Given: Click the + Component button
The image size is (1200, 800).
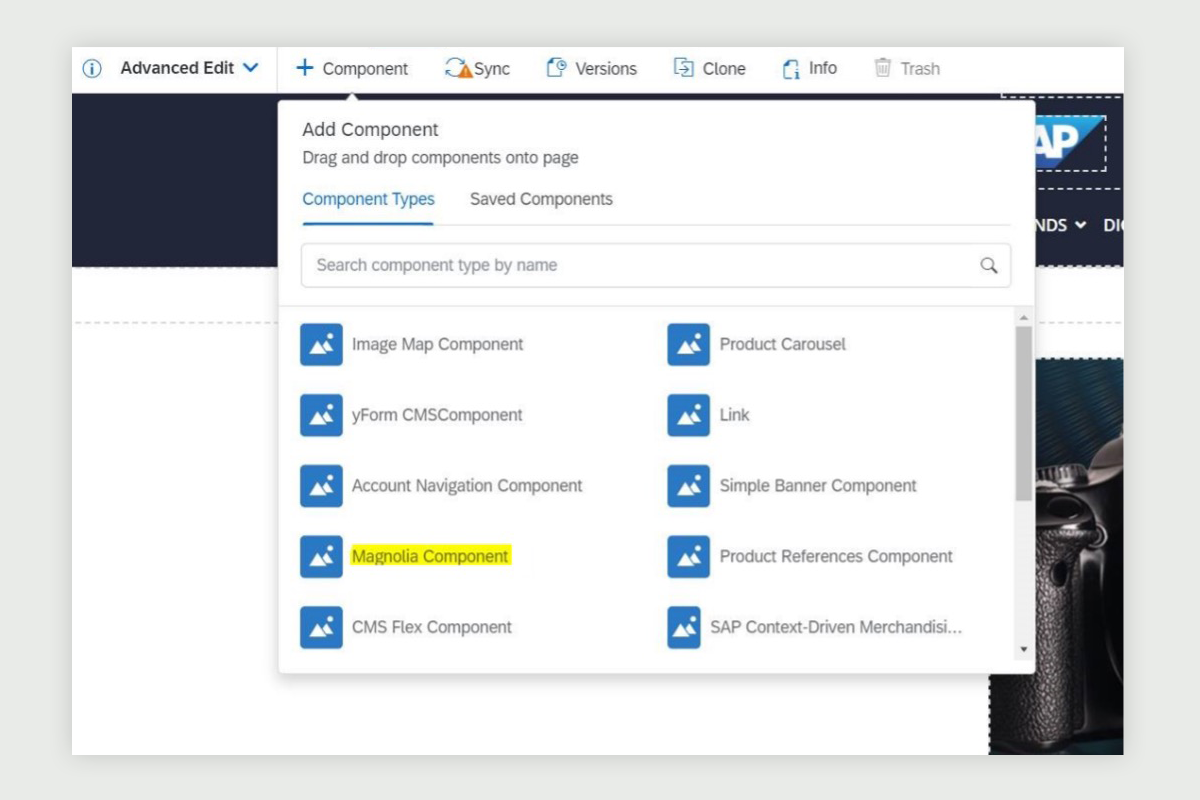Looking at the screenshot, I should point(351,68).
